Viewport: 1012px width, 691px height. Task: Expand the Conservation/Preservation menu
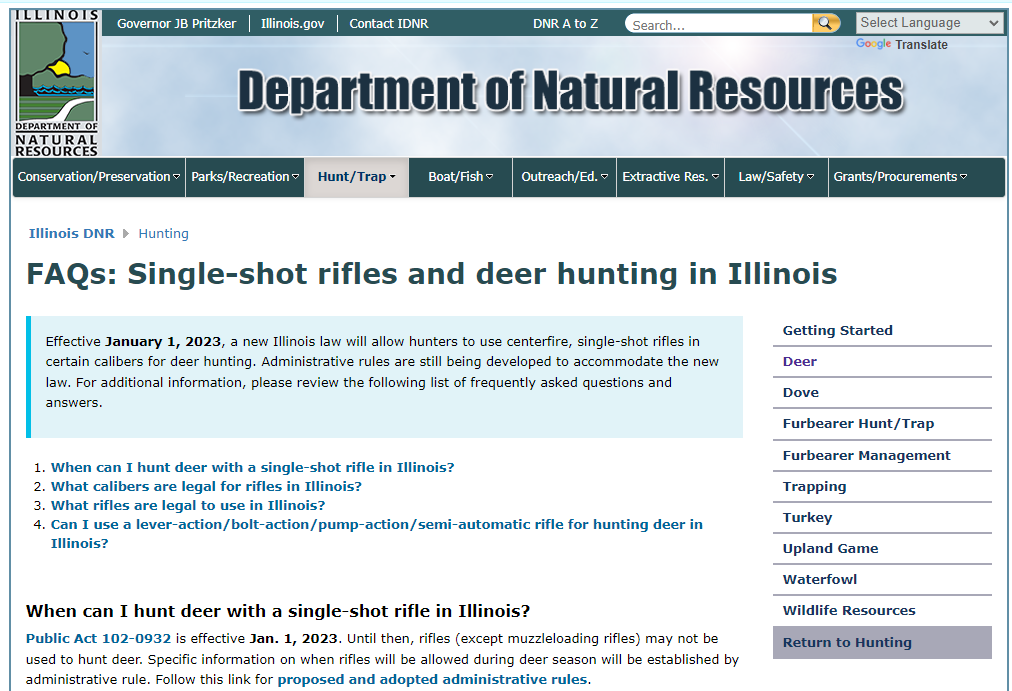tap(99, 177)
